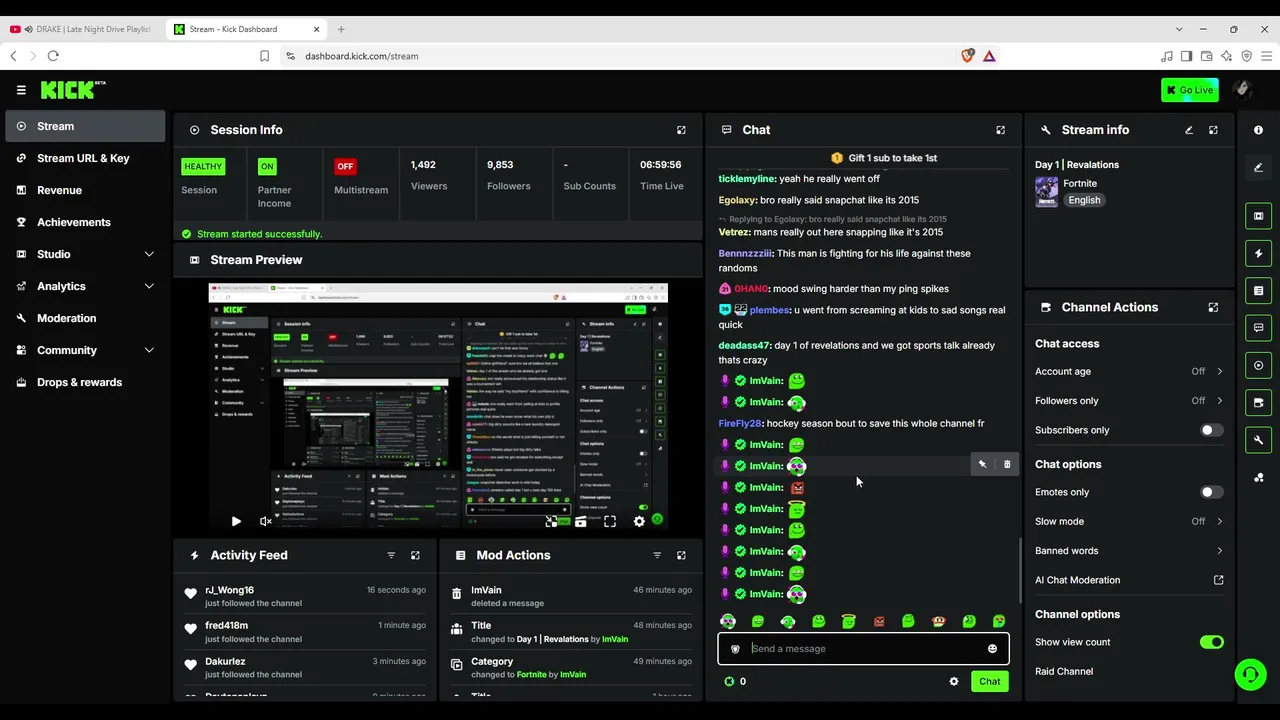1280x720 pixels.
Task: Open the support headset chat bubble
Action: [x=1250, y=675]
